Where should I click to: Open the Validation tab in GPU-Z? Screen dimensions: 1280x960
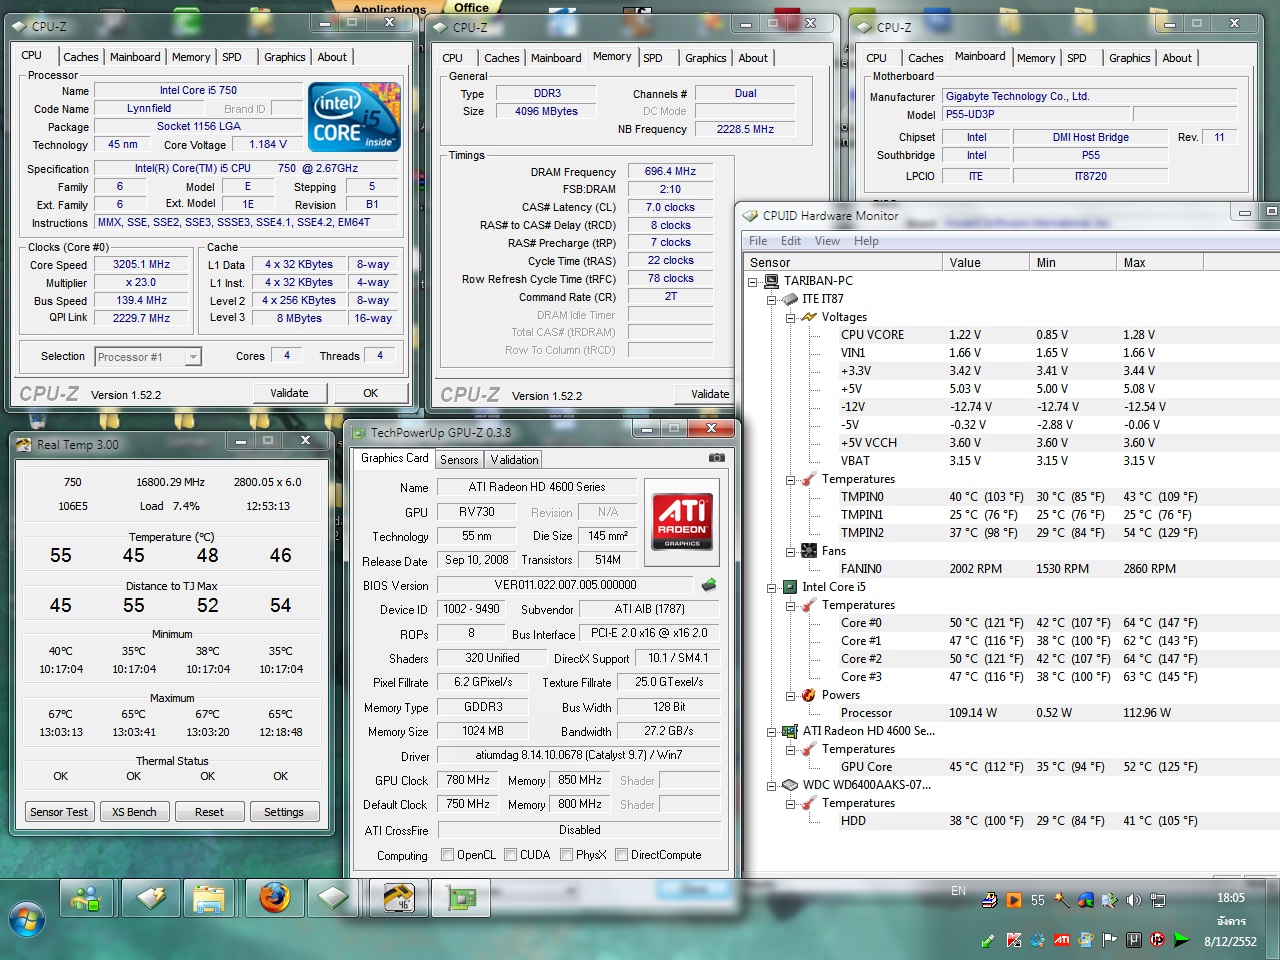pyautogui.click(x=515, y=460)
